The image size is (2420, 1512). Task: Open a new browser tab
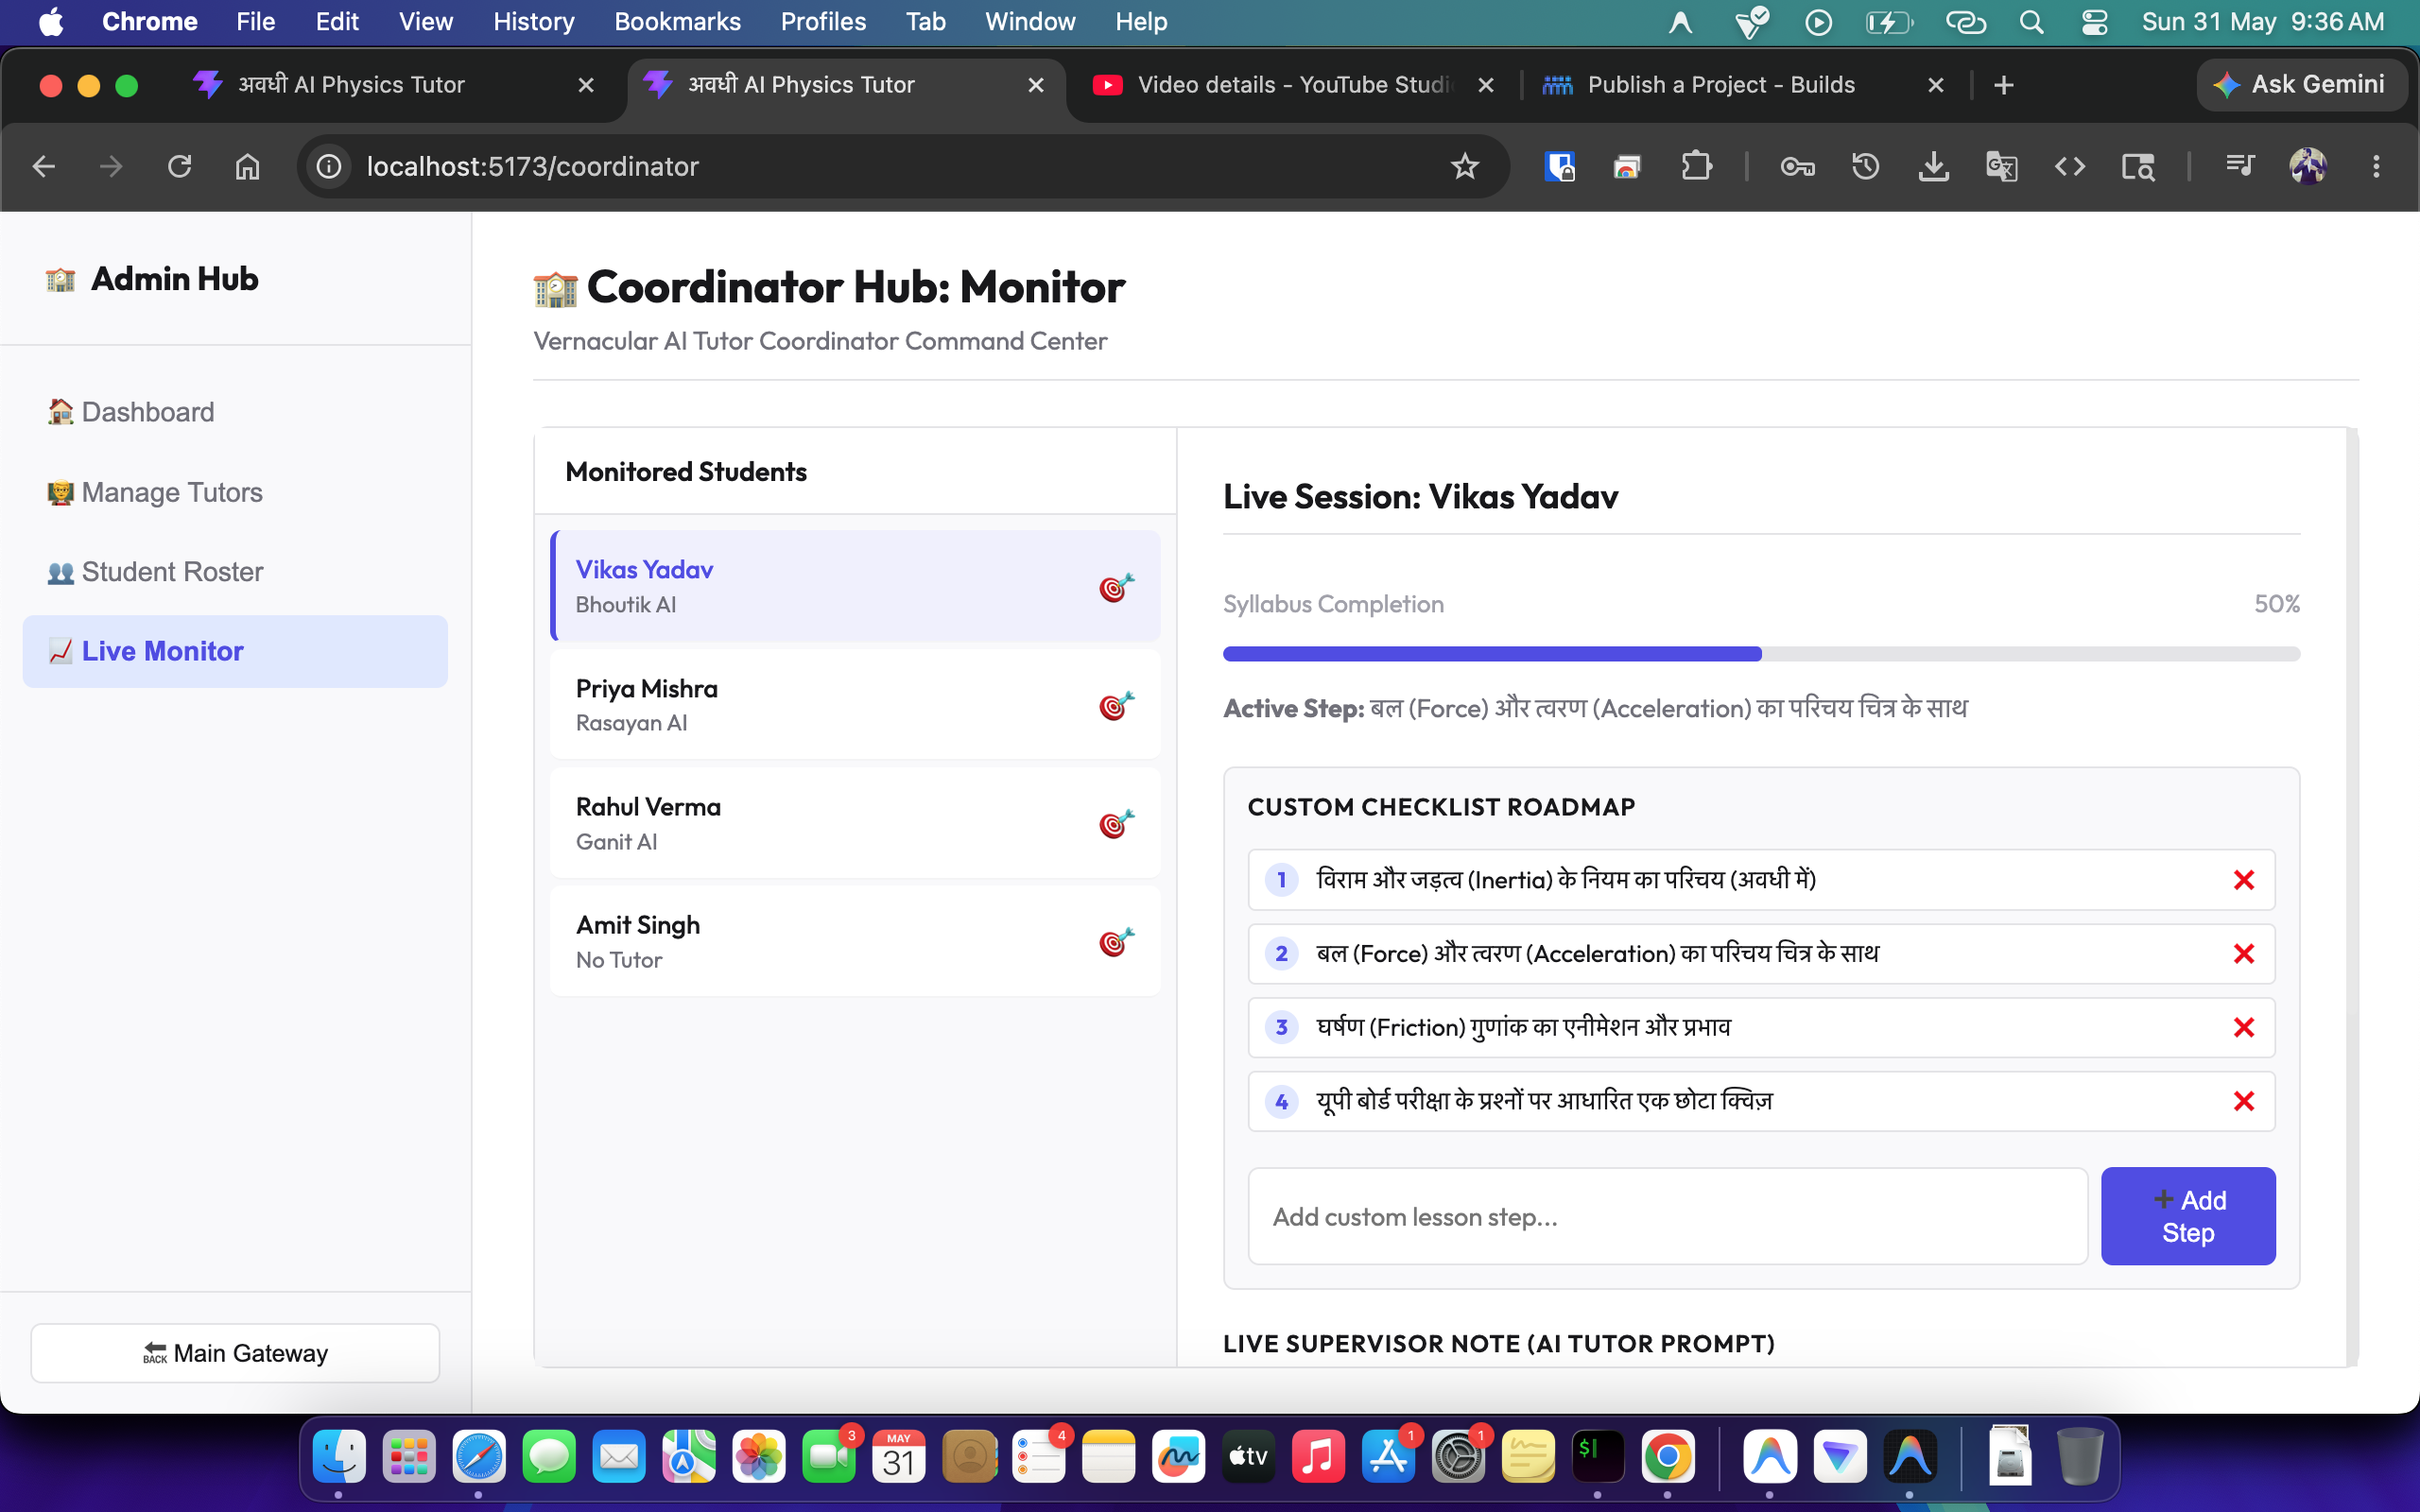(2003, 85)
